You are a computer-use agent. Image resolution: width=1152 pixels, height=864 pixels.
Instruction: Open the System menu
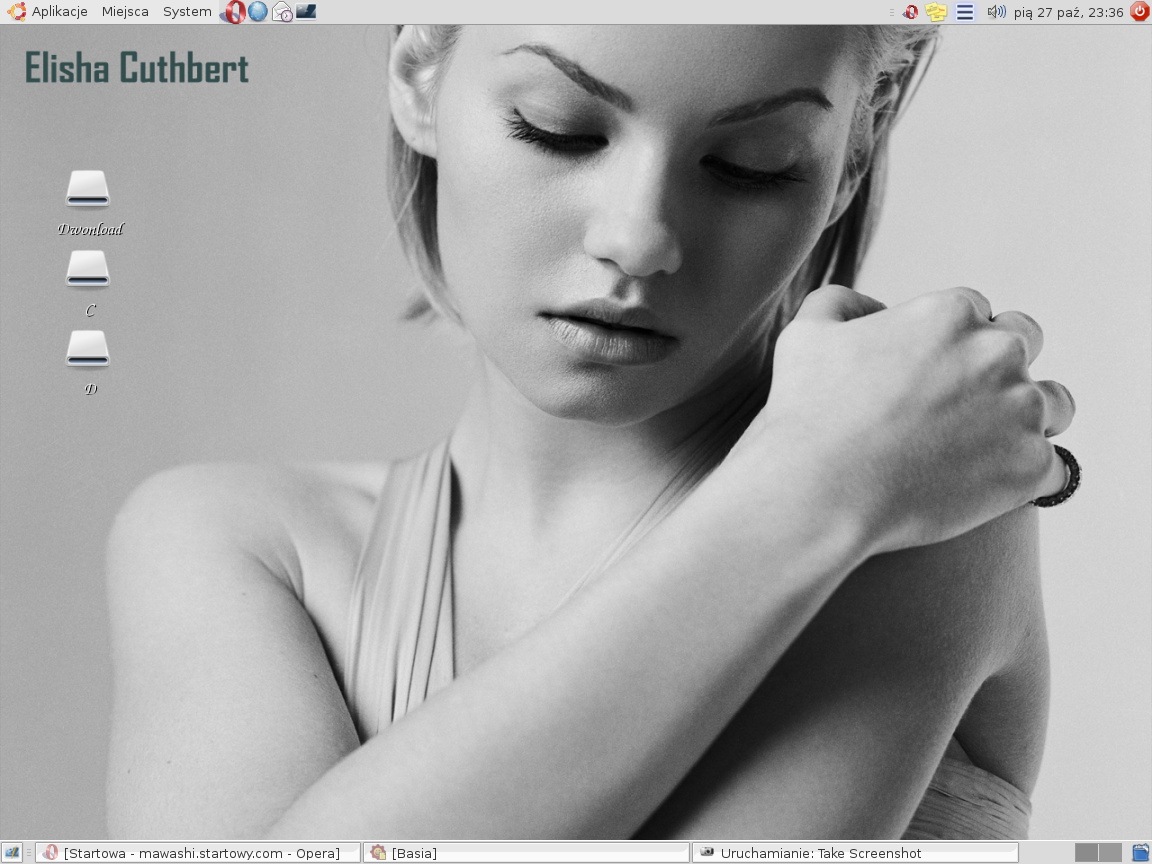(x=187, y=12)
